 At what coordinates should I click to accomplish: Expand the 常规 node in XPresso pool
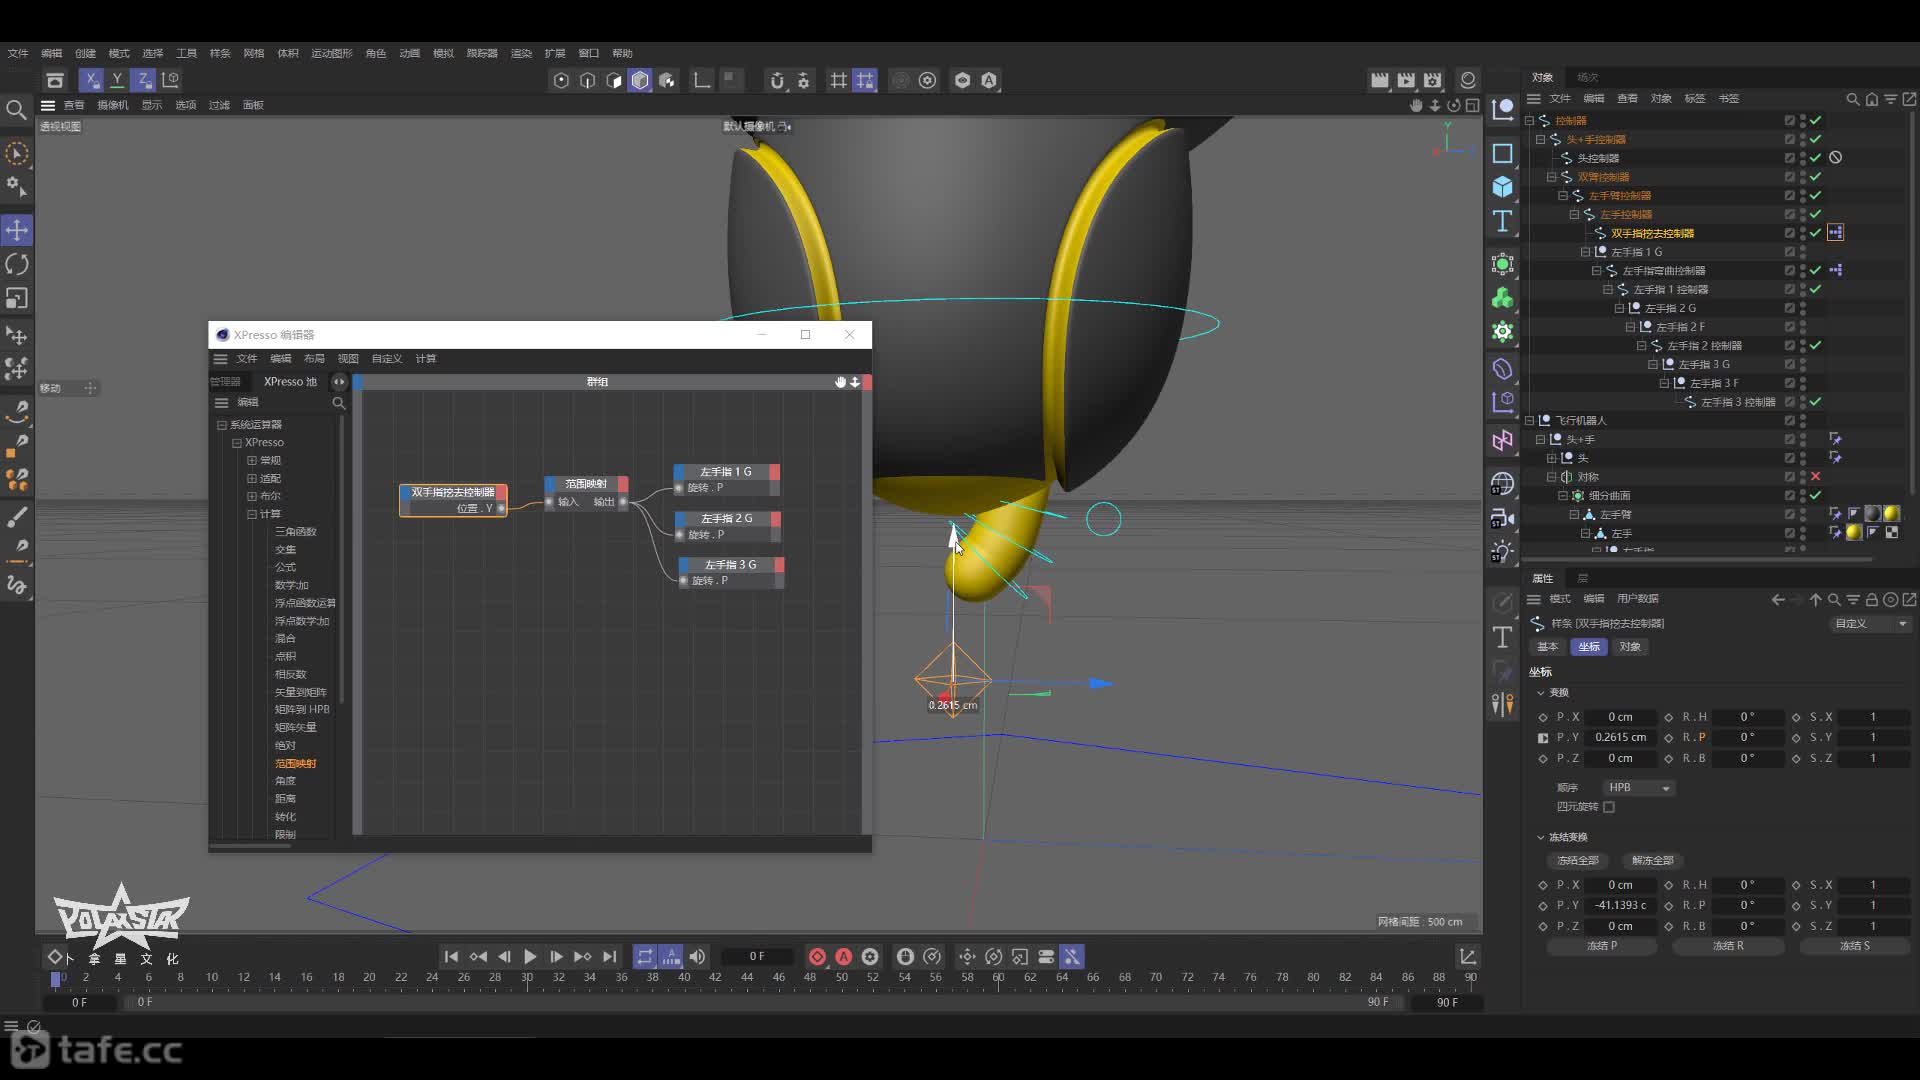click(x=252, y=461)
